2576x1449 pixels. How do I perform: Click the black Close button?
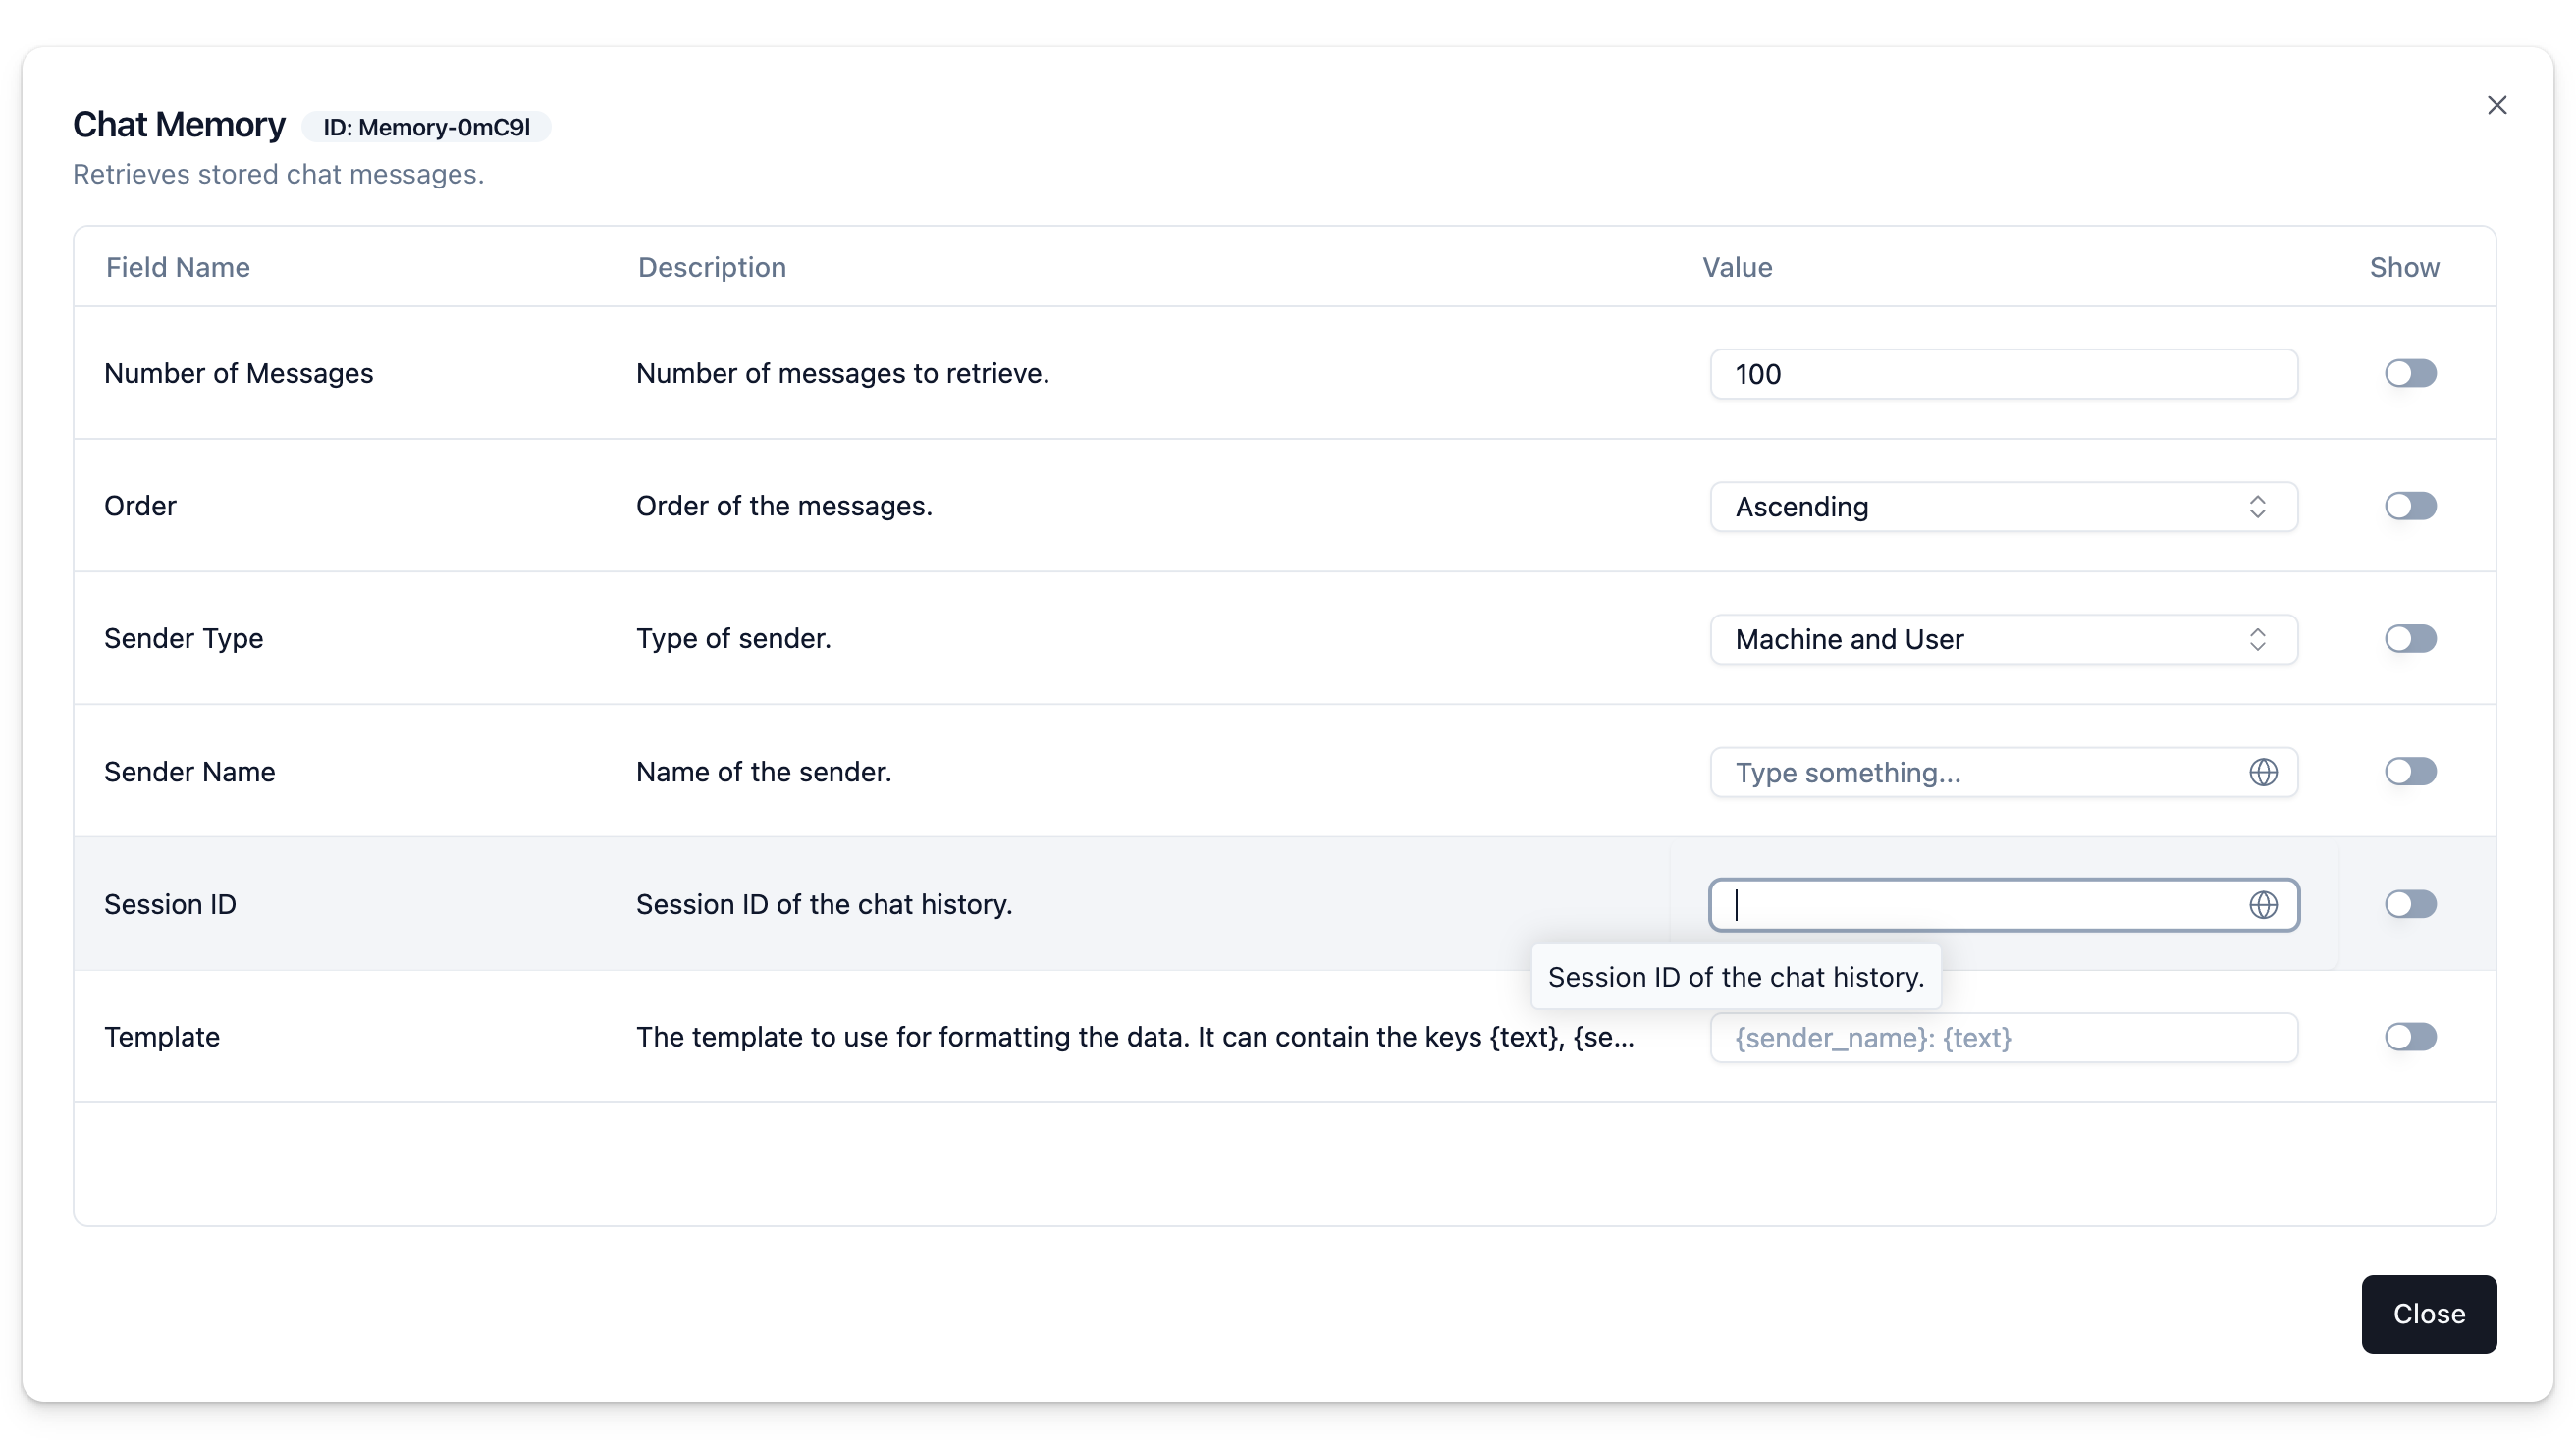[2428, 1314]
